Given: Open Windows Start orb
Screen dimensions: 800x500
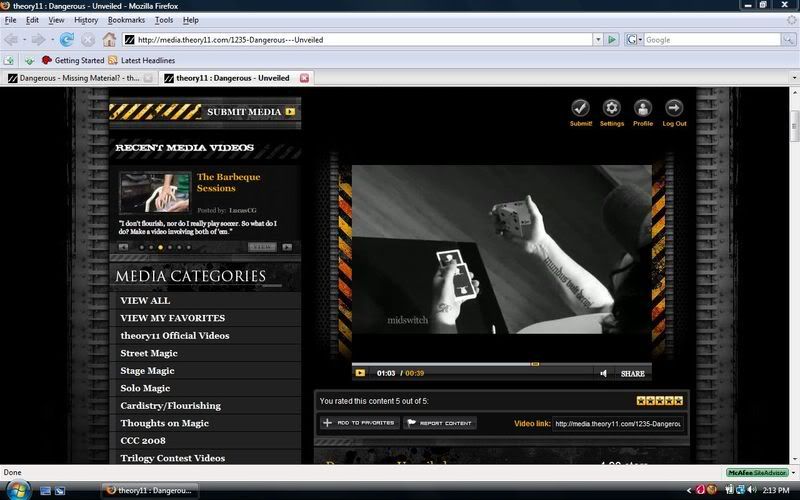Looking at the screenshot, I should pos(18,490).
